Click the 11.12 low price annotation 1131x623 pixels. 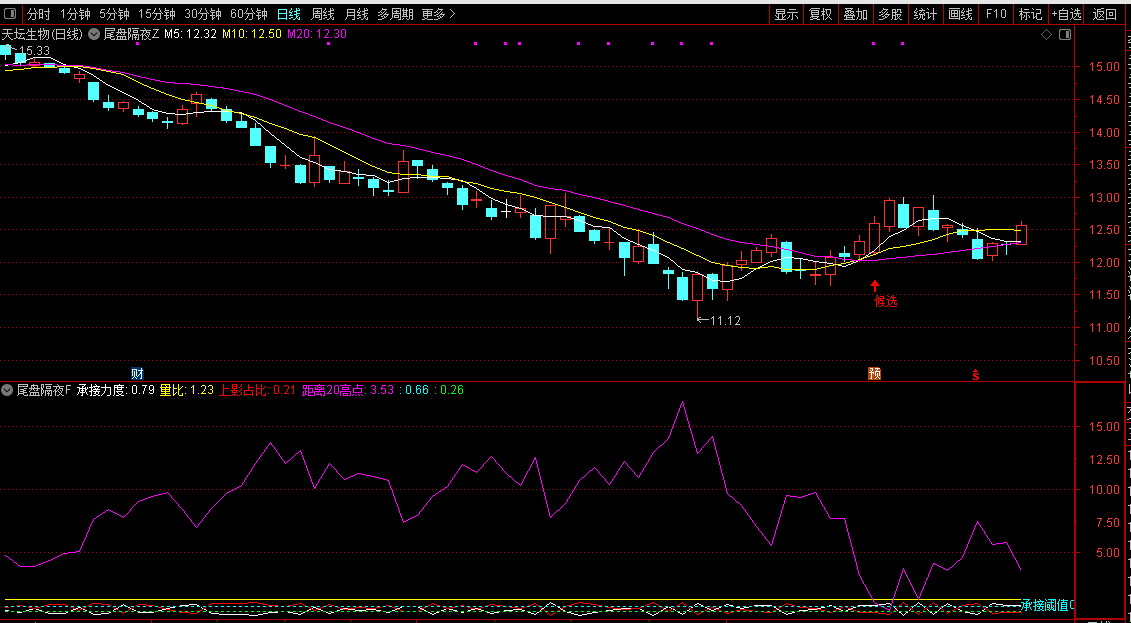726,321
